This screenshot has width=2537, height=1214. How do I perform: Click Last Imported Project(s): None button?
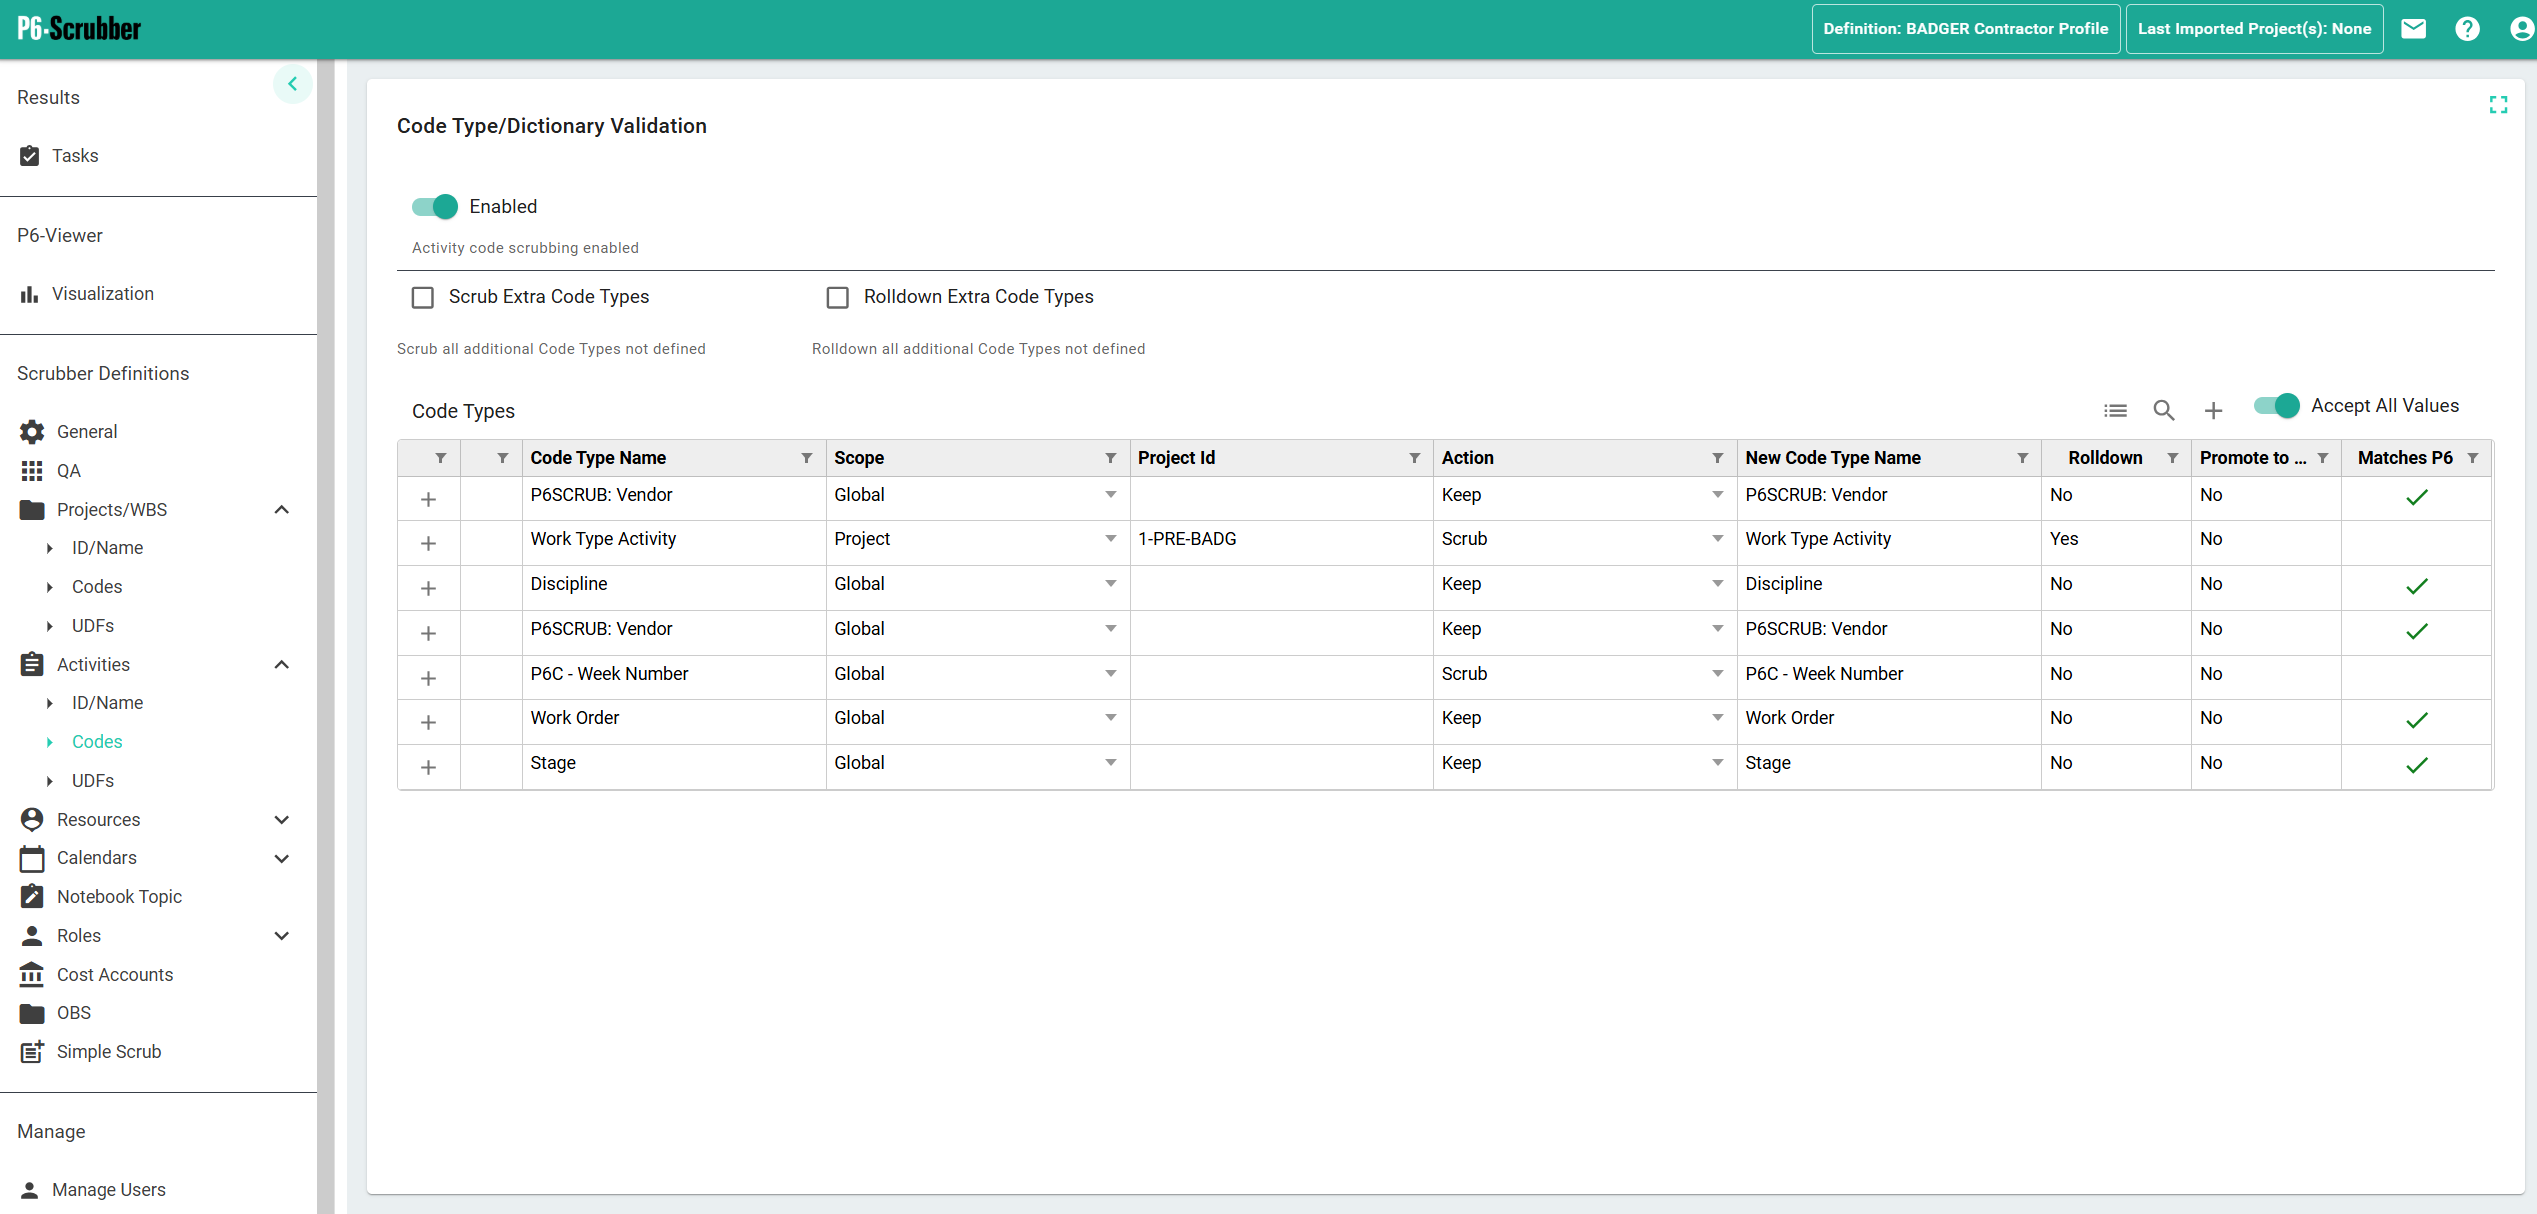(2254, 29)
